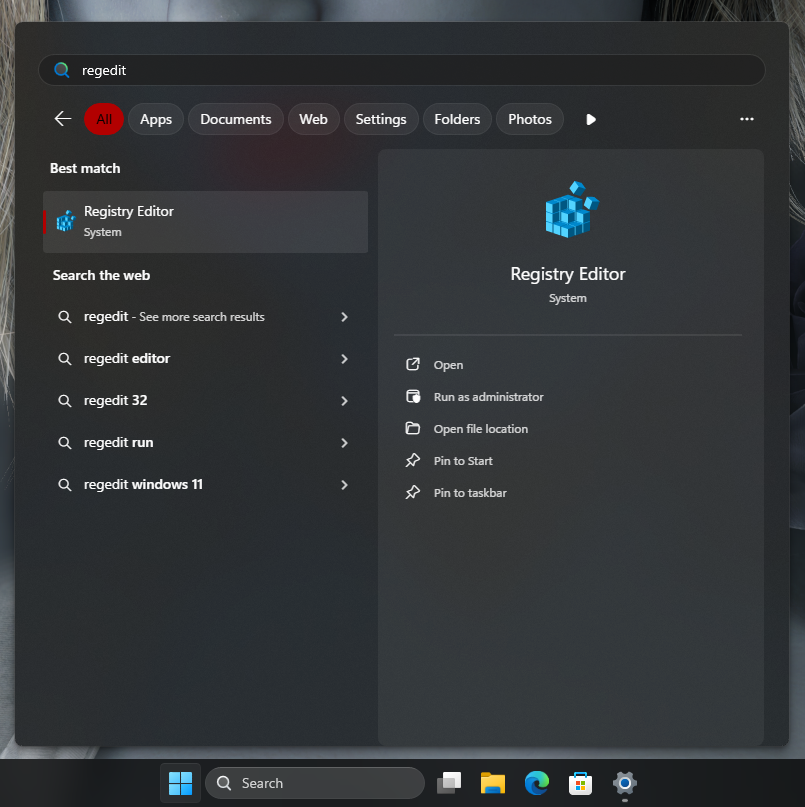Switch to the Web filter tab
This screenshot has width=805, height=807.
coord(313,119)
